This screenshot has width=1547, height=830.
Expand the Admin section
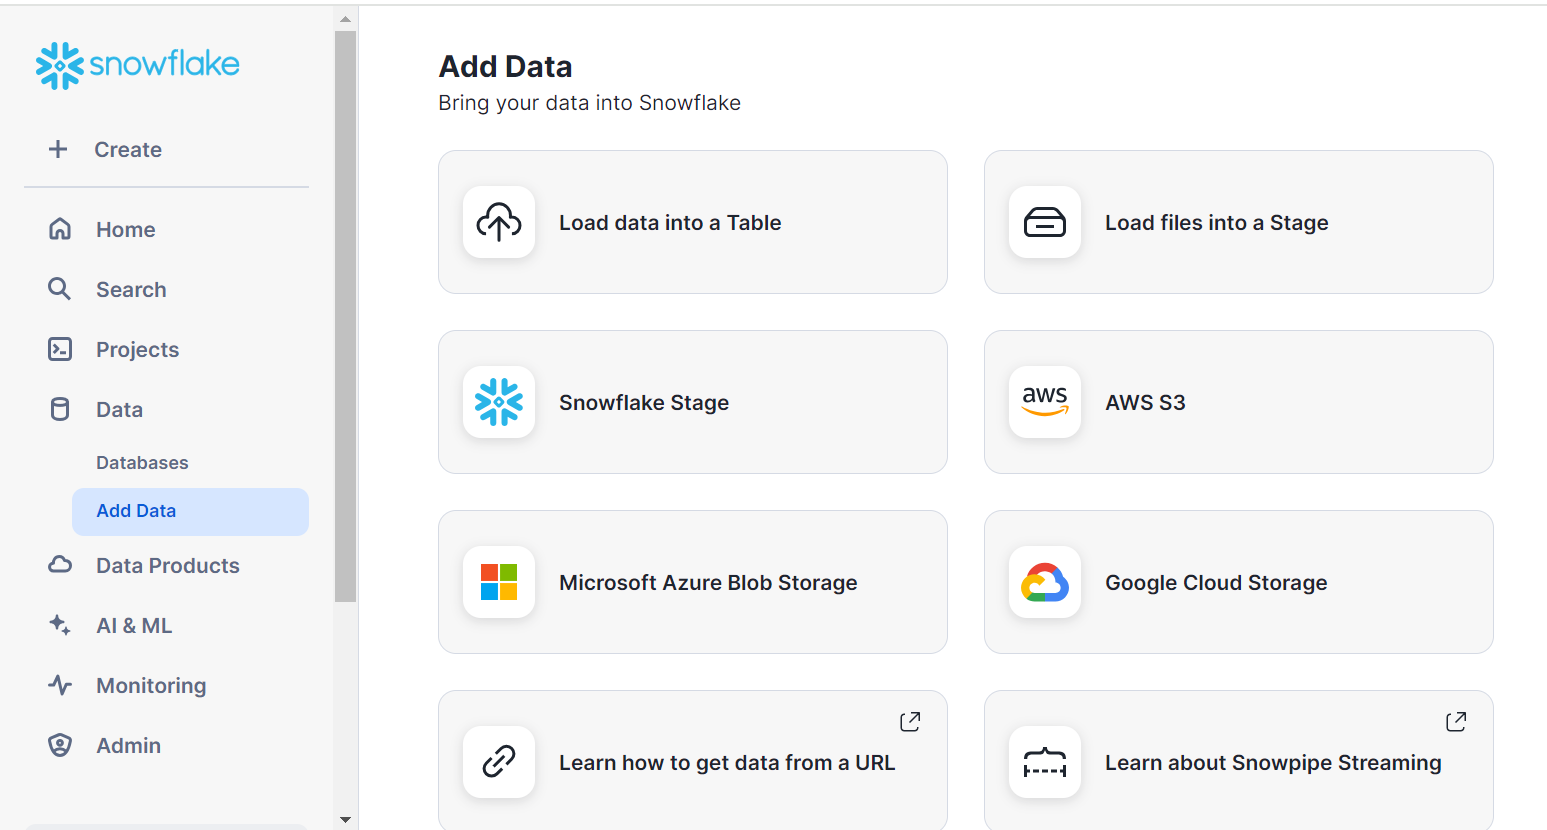(128, 745)
